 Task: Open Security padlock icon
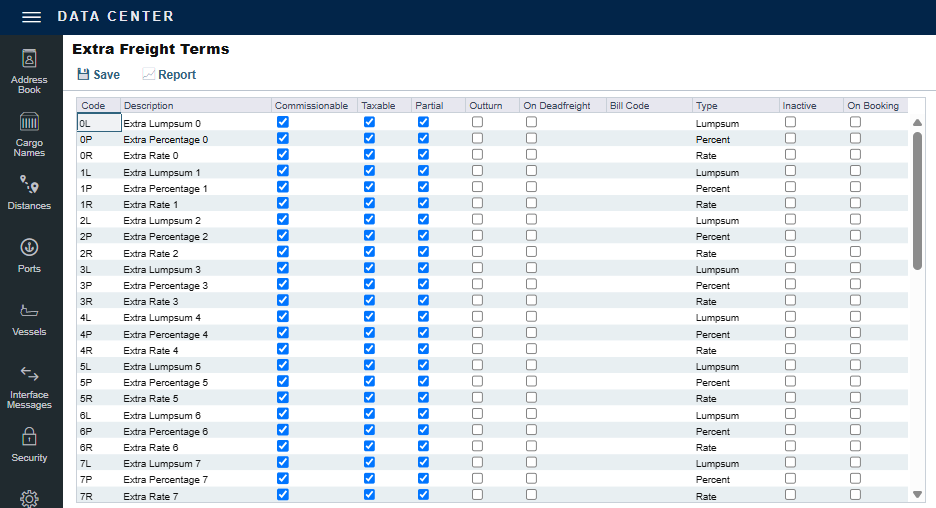[x=29, y=437]
